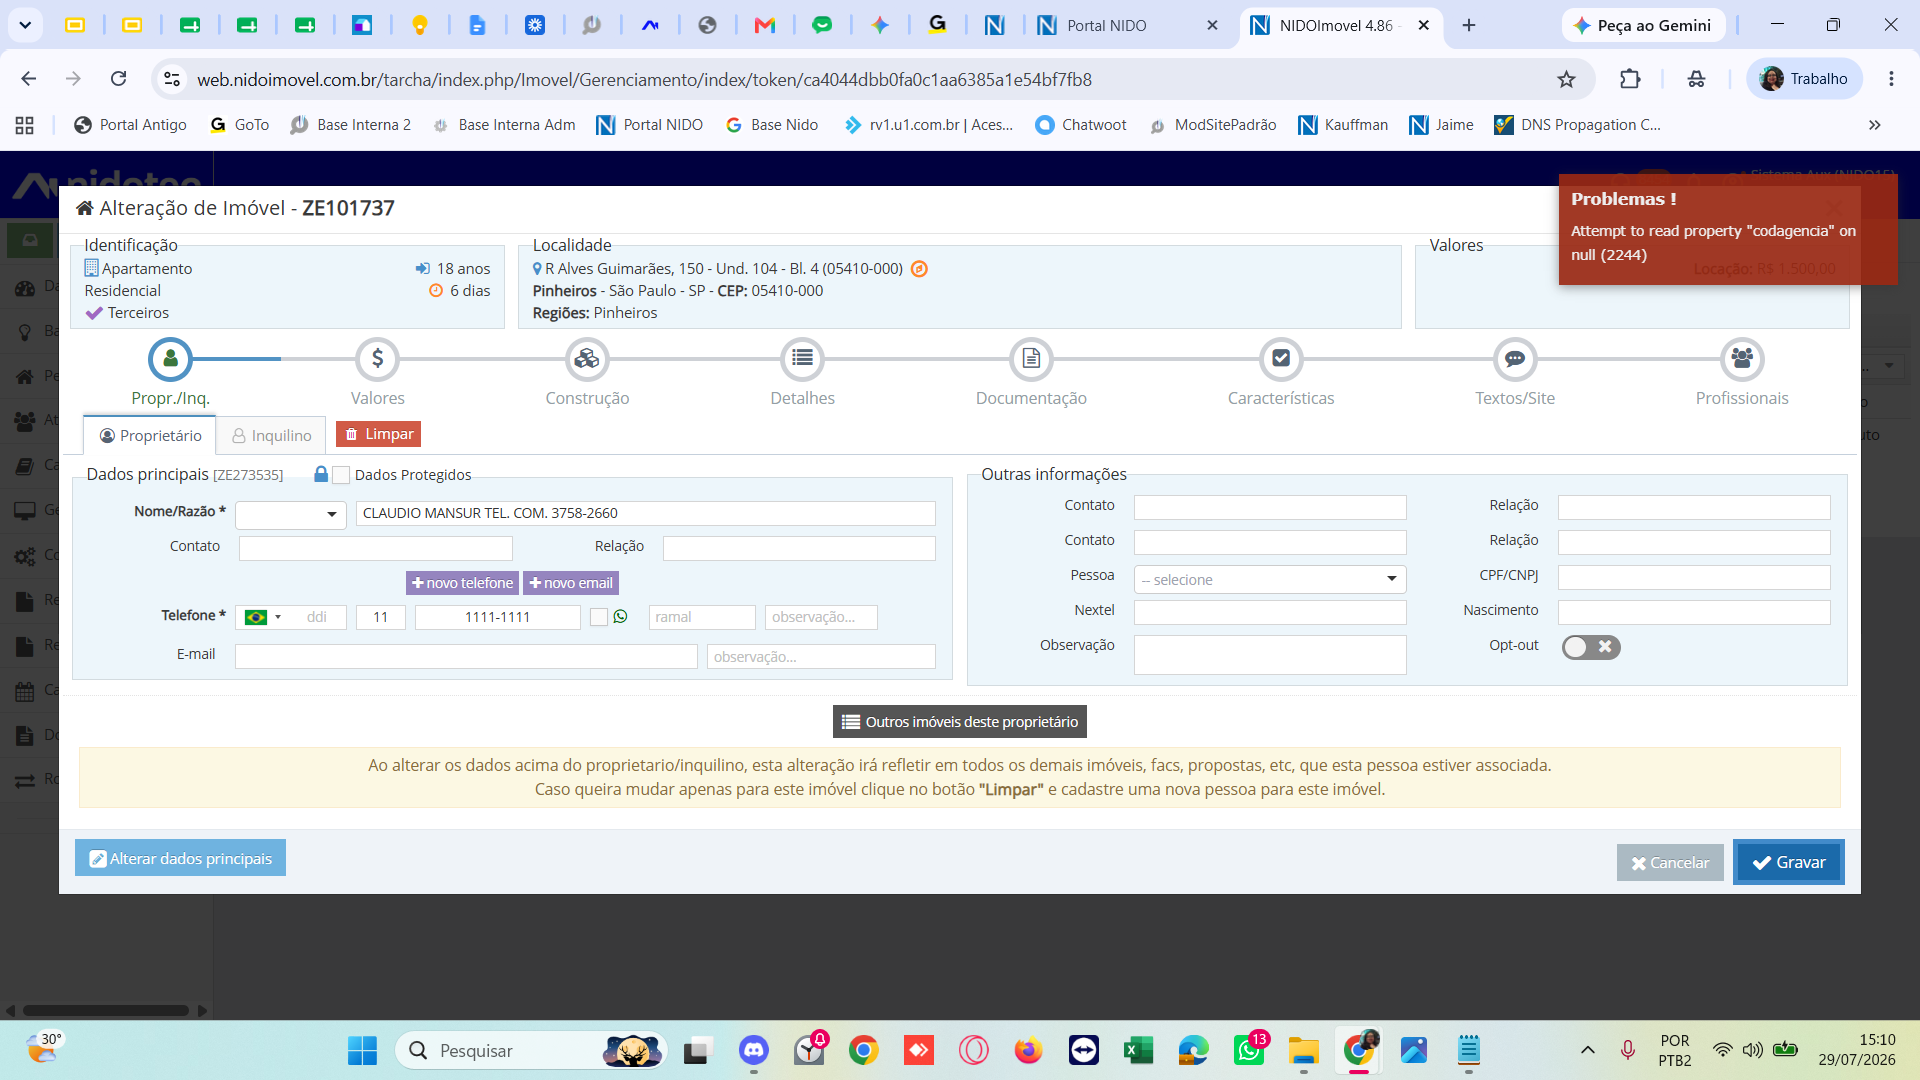Image resolution: width=1920 pixels, height=1080 pixels.
Task: Open the browser extensions puzzle icon
Action: pos(1630,79)
